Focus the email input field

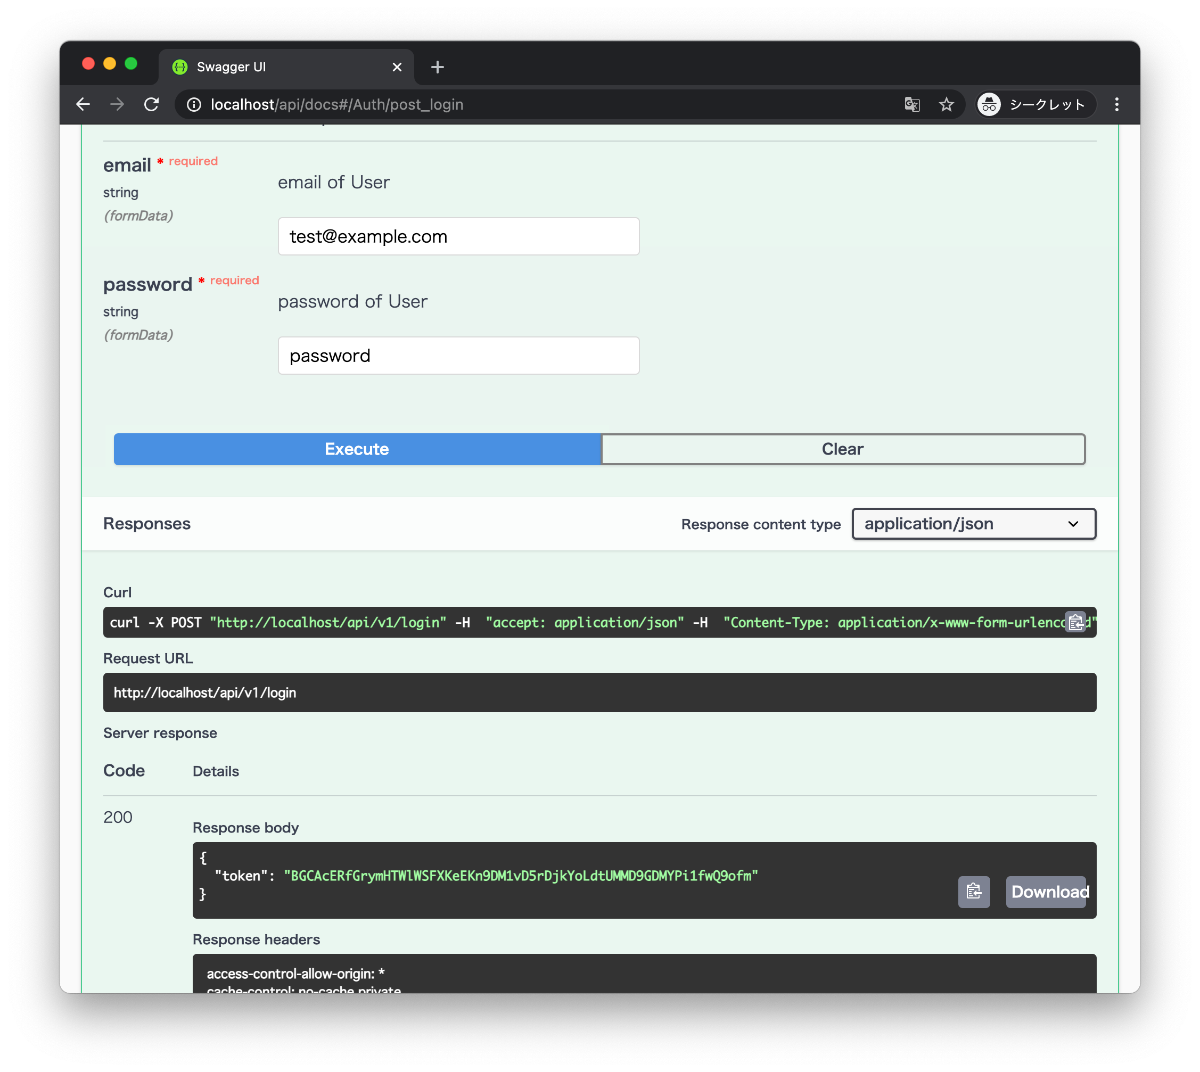pyautogui.click(x=459, y=236)
